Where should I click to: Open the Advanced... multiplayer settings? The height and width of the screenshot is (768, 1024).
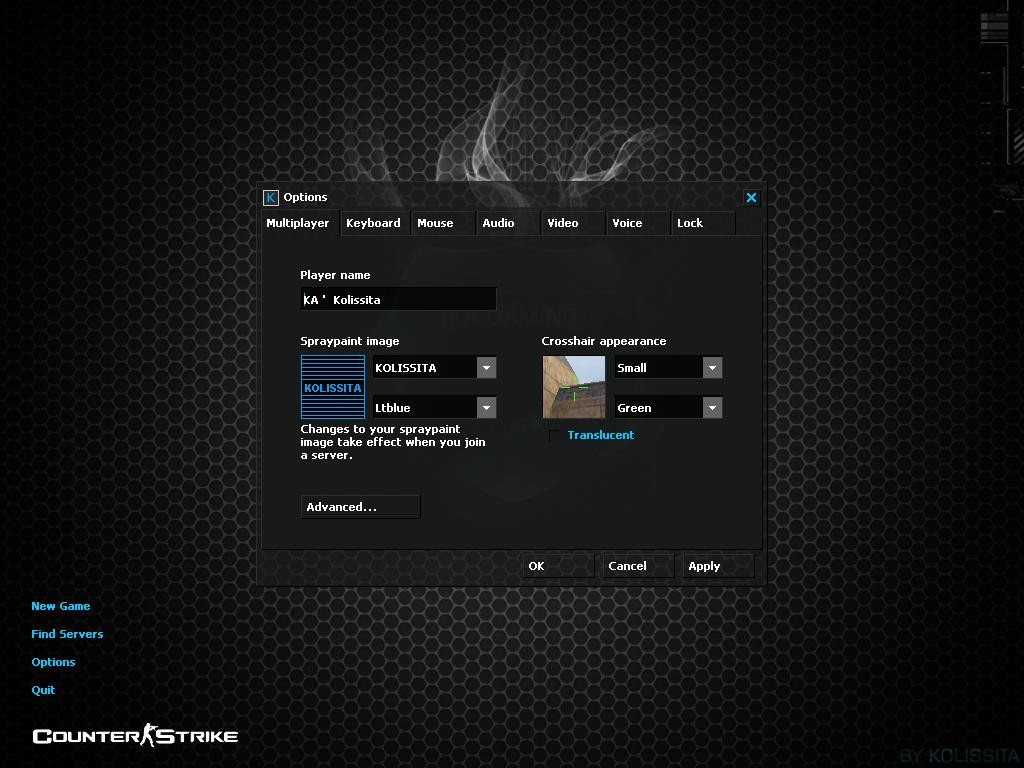[360, 507]
